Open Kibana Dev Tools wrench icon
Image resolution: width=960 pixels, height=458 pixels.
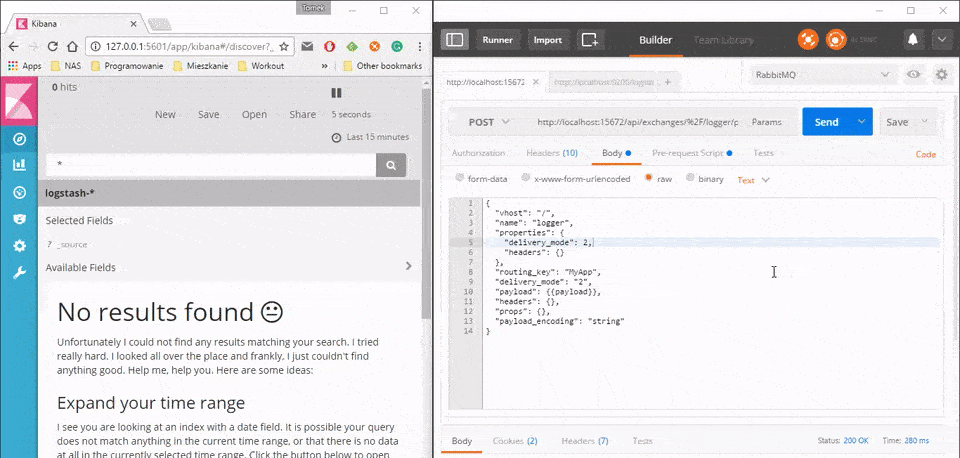(x=20, y=273)
